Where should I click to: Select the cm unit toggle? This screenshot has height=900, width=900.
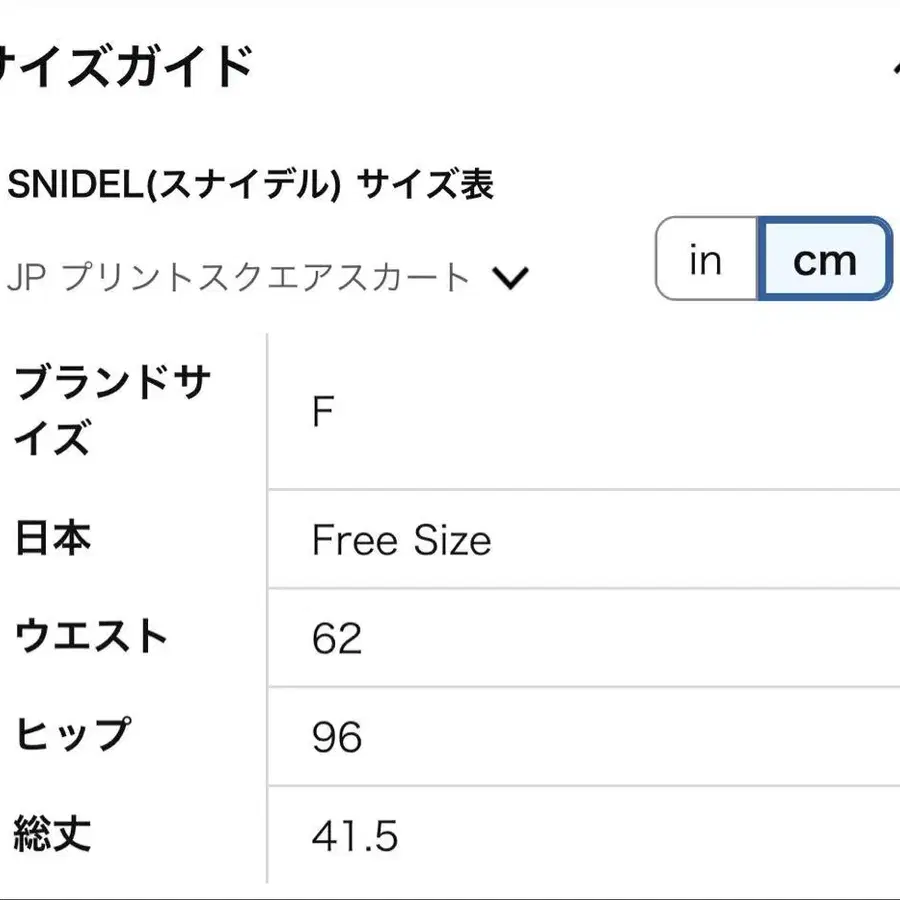click(825, 259)
